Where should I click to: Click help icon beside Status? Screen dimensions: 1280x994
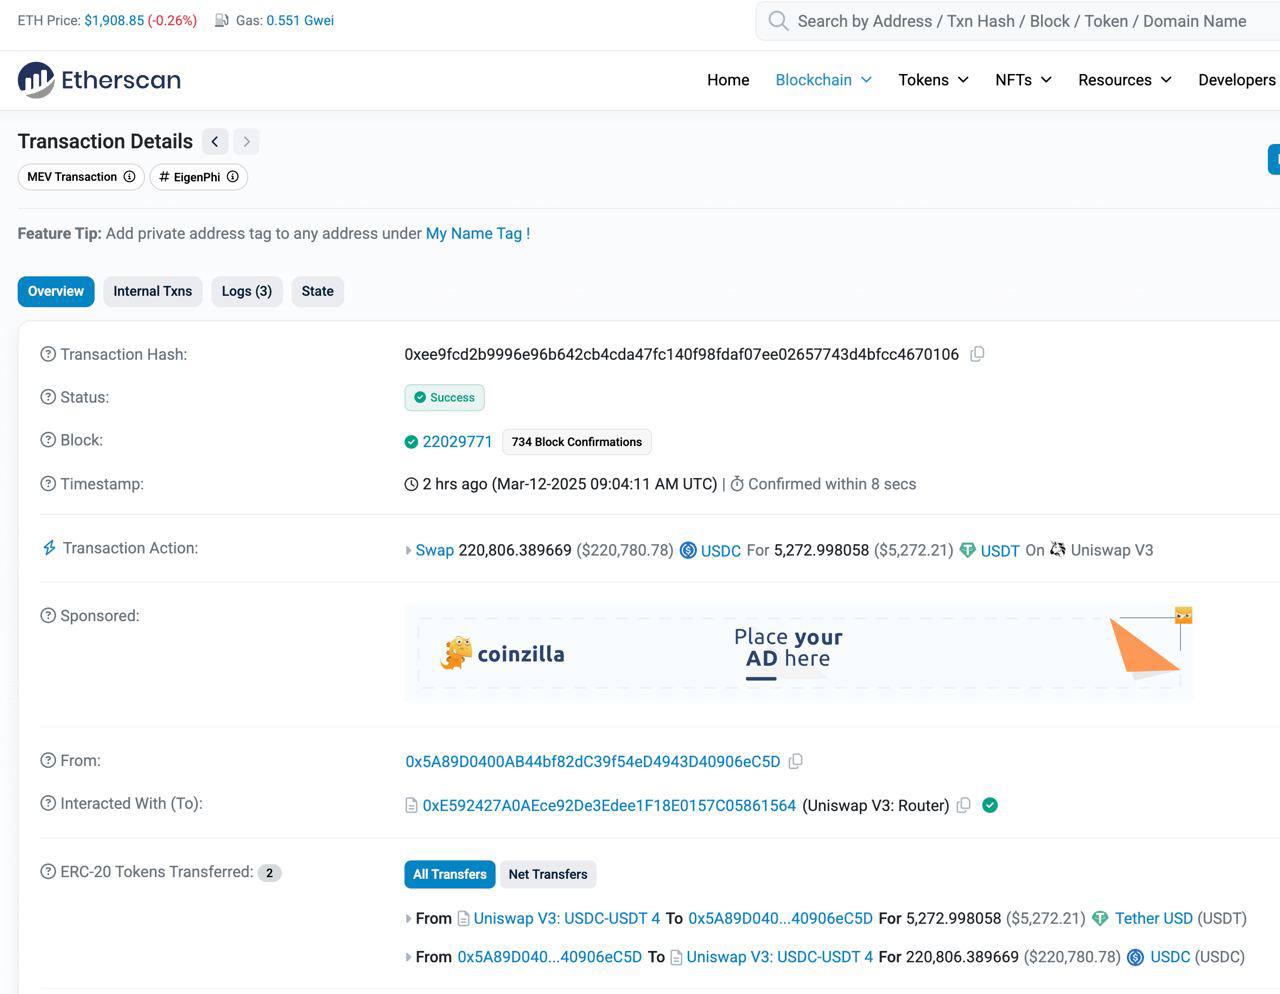(48, 397)
